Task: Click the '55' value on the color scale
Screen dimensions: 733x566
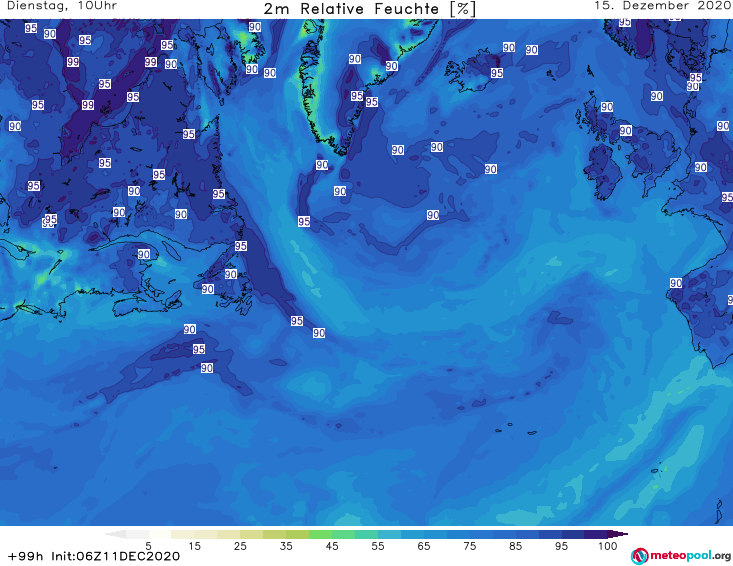Action: tap(378, 546)
